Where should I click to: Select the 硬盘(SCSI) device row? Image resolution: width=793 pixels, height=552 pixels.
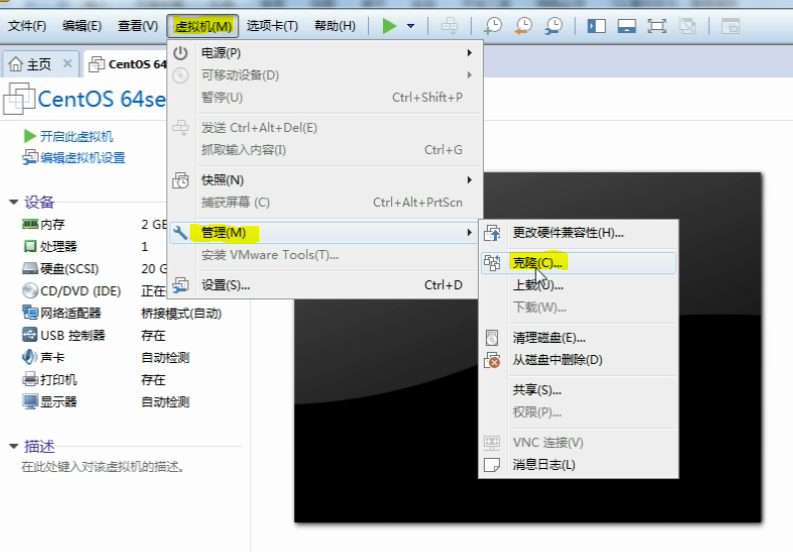coord(95,269)
